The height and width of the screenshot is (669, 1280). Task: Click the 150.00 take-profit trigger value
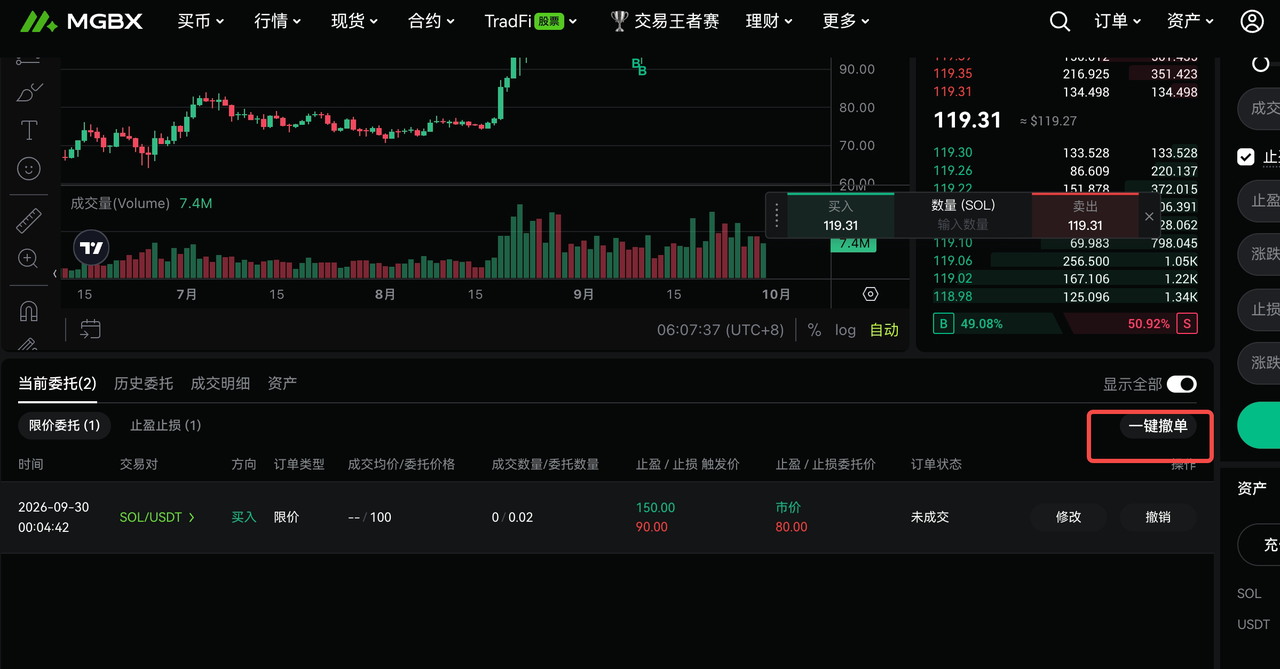pos(655,507)
